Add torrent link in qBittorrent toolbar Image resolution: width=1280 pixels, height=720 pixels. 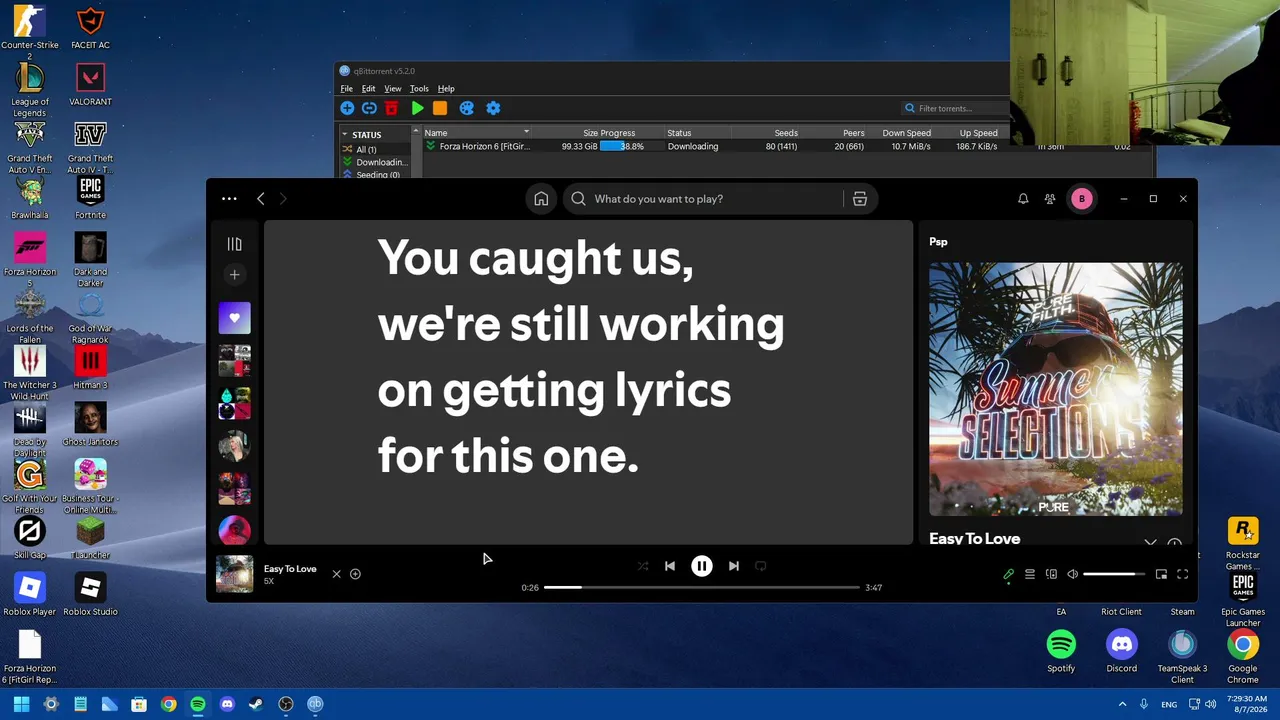(x=369, y=108)
